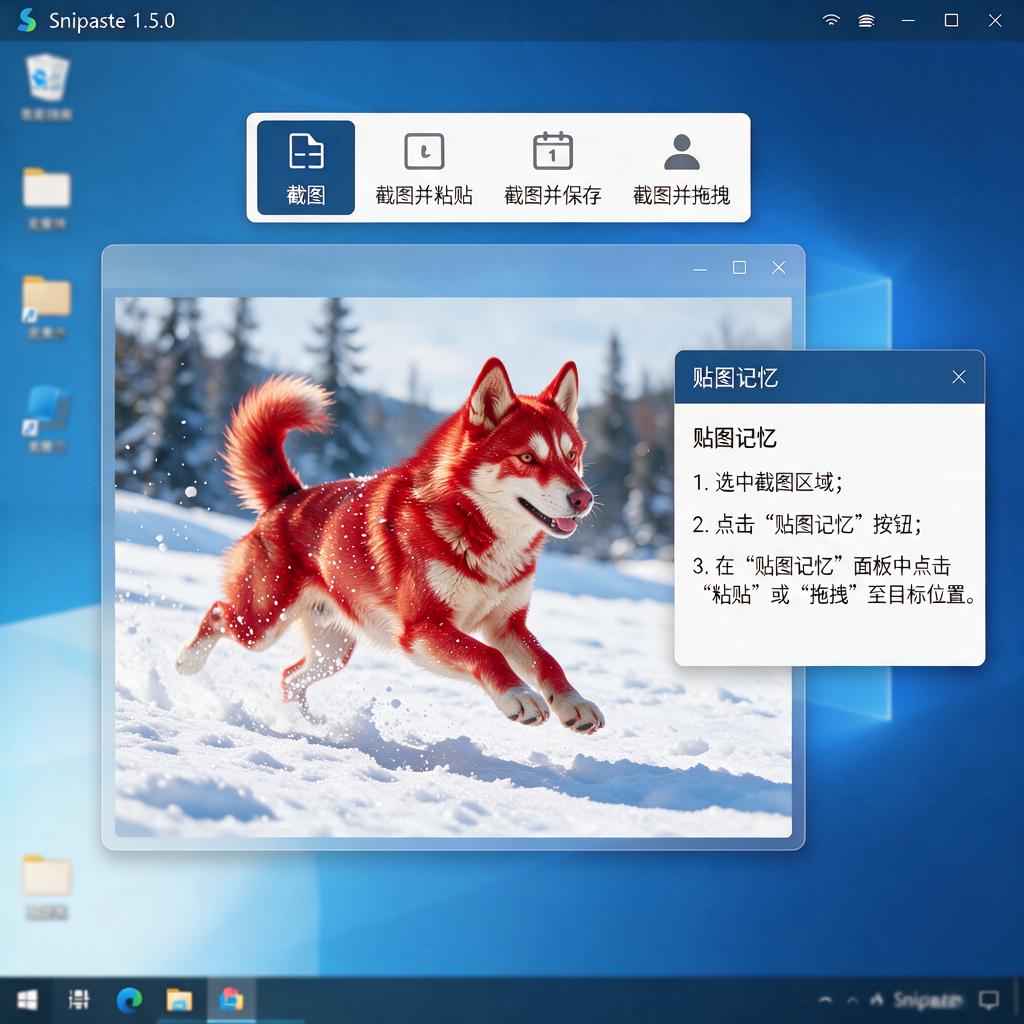Screen dimensions: 1024x1024
Task: Click the Snipaste tray label
Action: pyautogui.click(x=927, y=1000)
